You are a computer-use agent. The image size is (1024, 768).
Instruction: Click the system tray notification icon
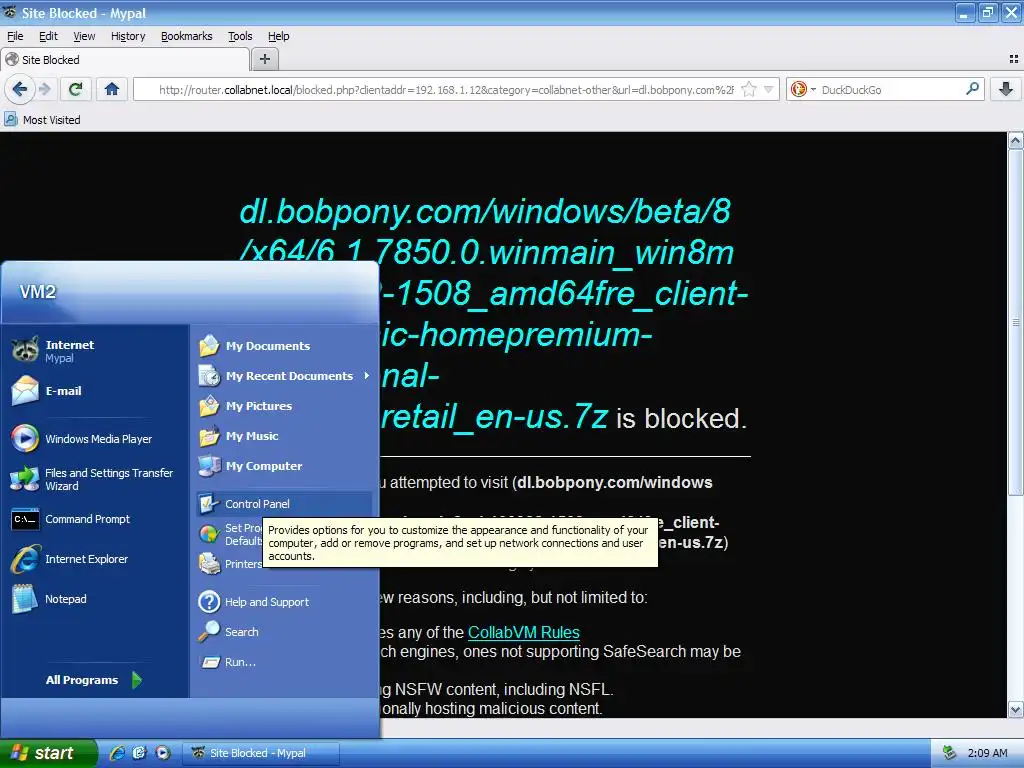950,753
